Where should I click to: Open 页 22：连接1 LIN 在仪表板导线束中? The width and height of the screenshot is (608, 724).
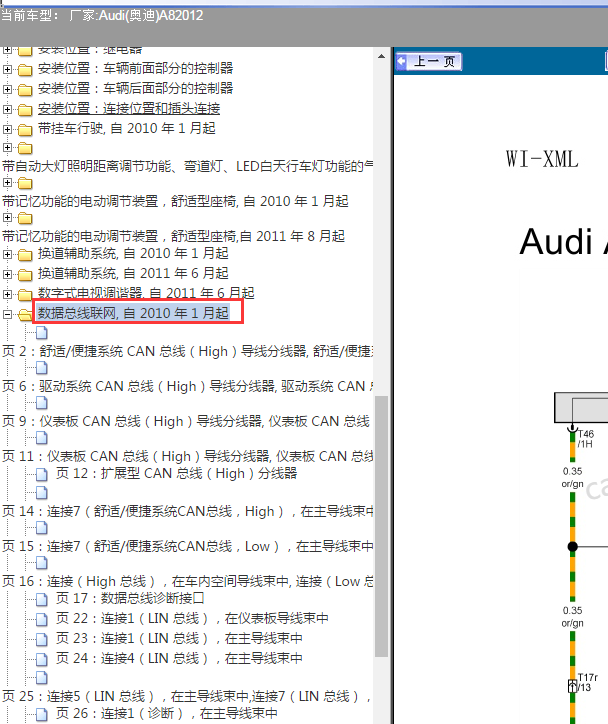point(192,619)
